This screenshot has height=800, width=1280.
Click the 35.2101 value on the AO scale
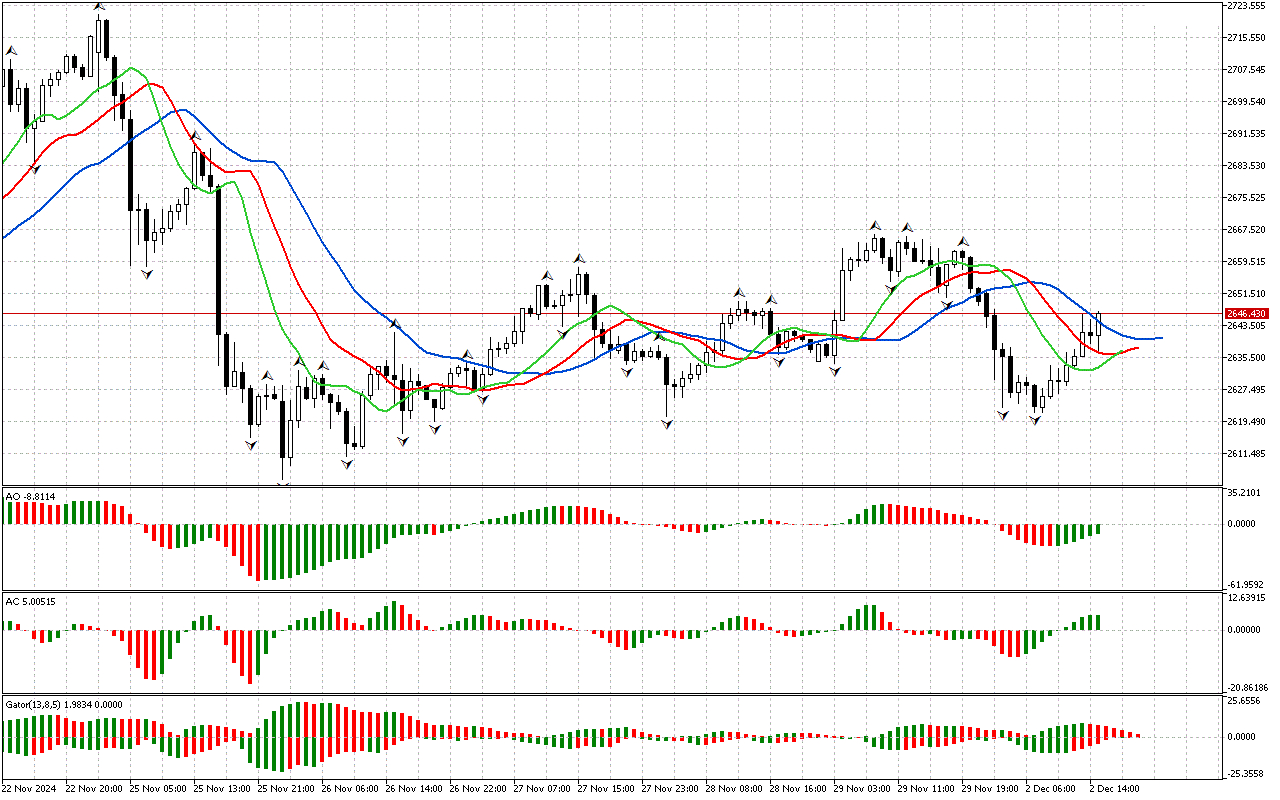(1245, 493)
